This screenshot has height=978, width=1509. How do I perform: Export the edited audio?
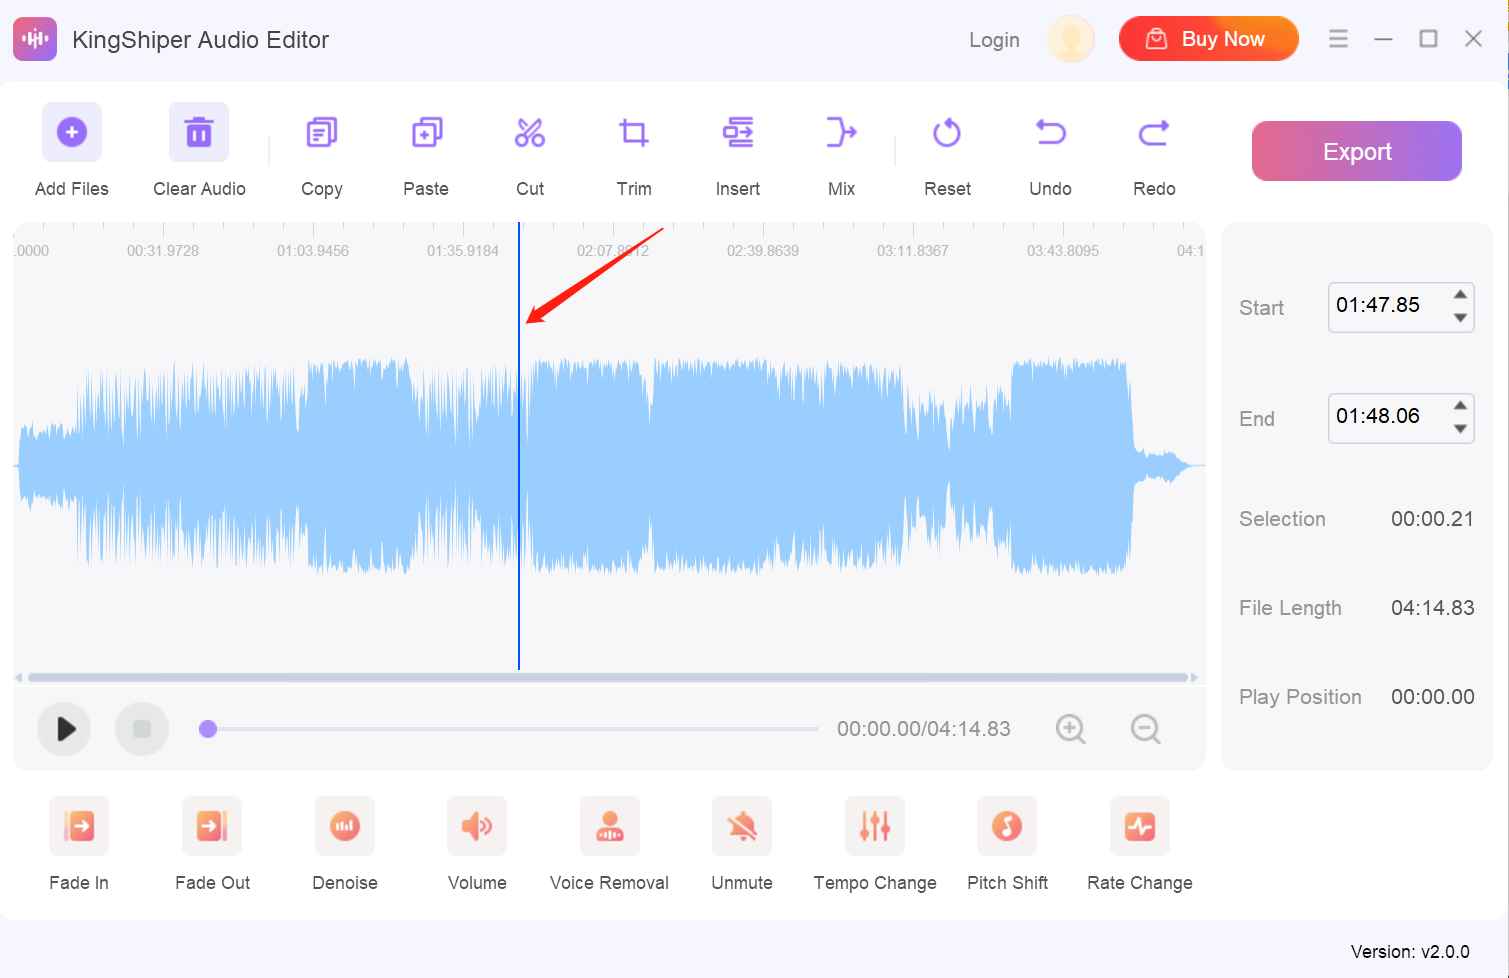[x=1356, y=151]
